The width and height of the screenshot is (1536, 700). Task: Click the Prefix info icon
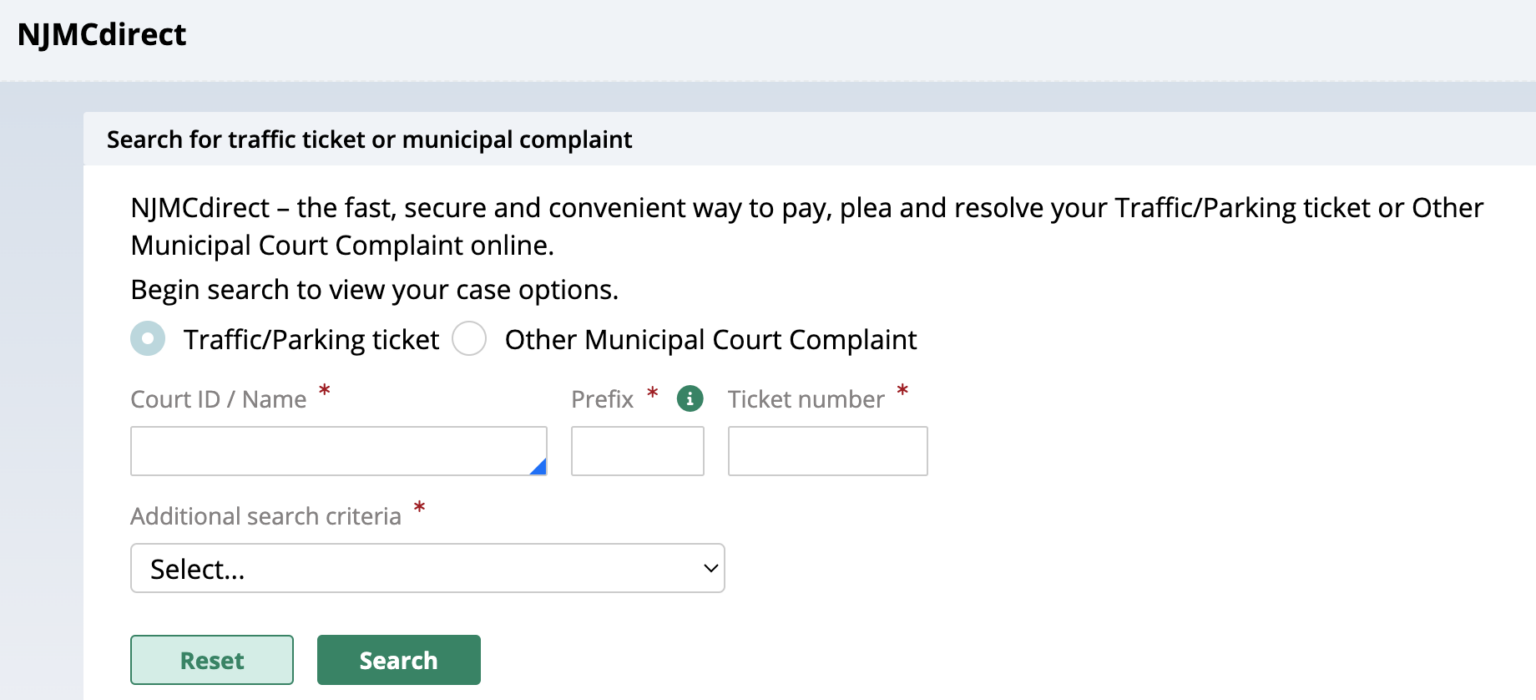coord(689,399)
